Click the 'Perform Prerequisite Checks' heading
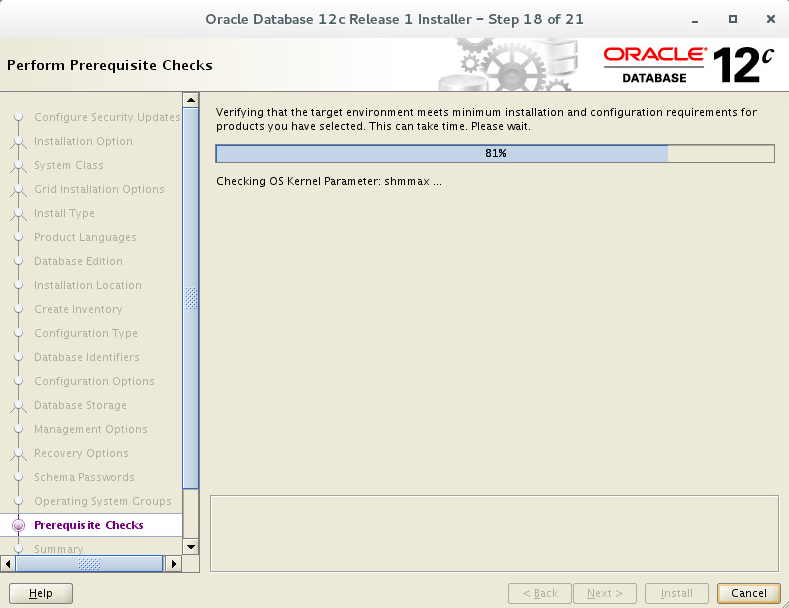The width and height of the screenshot is (789, 608). 110,65
